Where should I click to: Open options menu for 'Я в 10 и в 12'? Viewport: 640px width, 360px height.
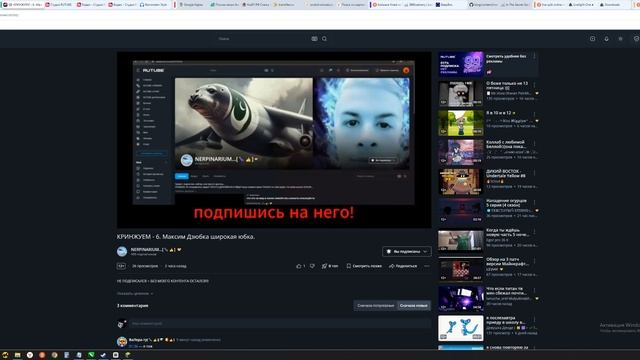tap(534, 114)
